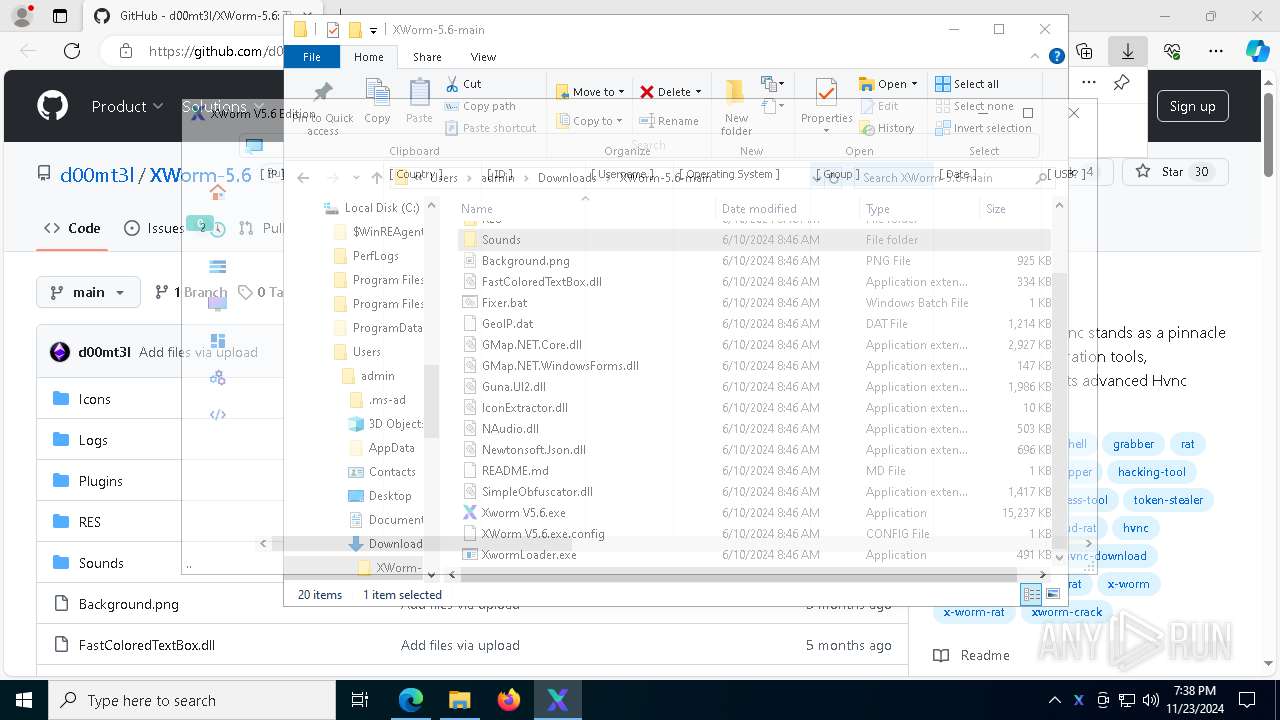Screen dimensions: 1280x720
Task: Open the main branch selector on GitHub
Action: click(88, 292)
